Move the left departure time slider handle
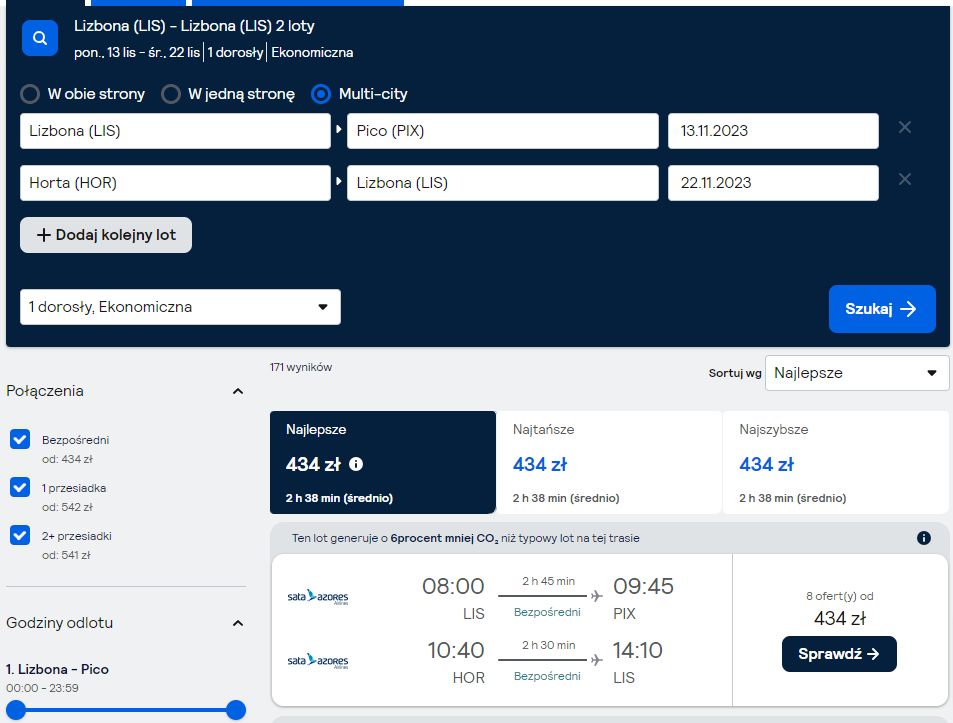 pyautogui.click(x=16, y=710)
